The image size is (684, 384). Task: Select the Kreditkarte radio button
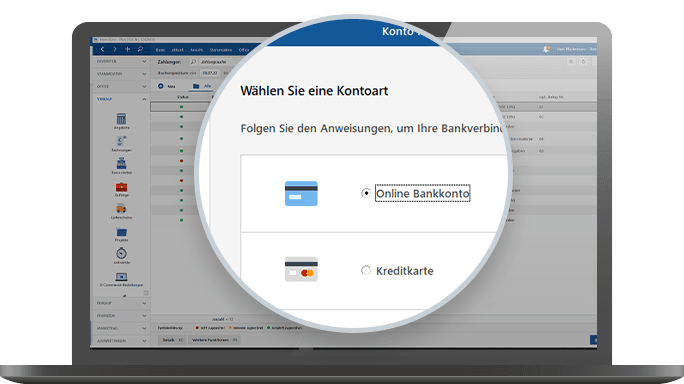click(366, 271)
